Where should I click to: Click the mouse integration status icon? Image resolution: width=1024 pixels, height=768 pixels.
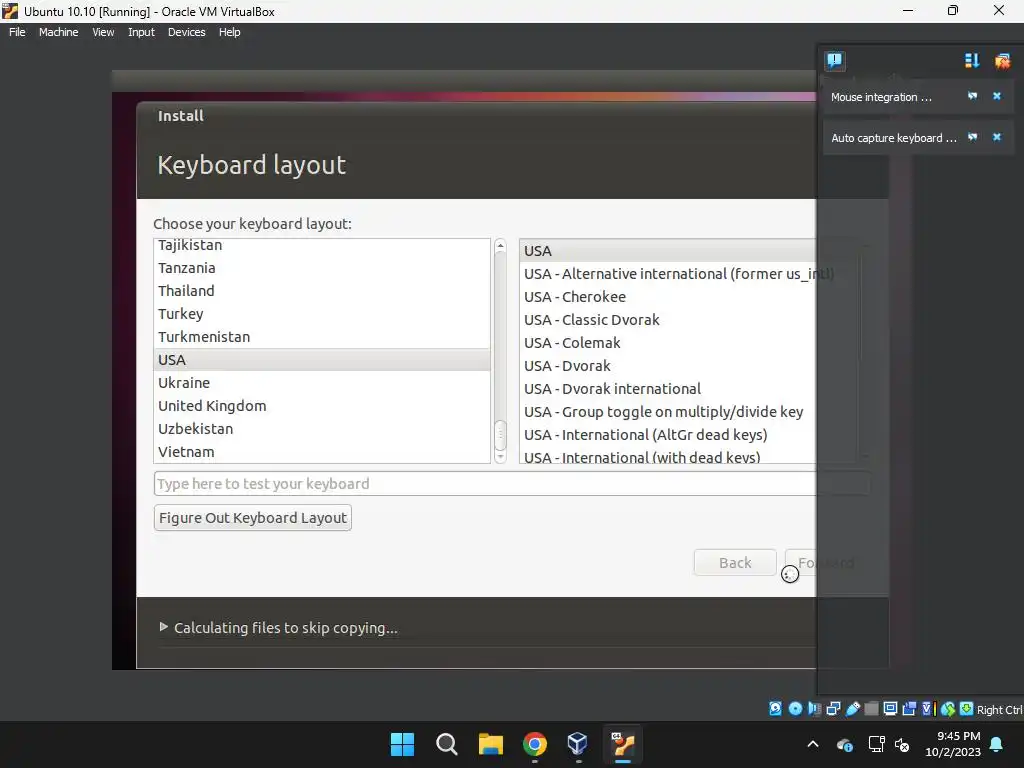pos(948,709)
